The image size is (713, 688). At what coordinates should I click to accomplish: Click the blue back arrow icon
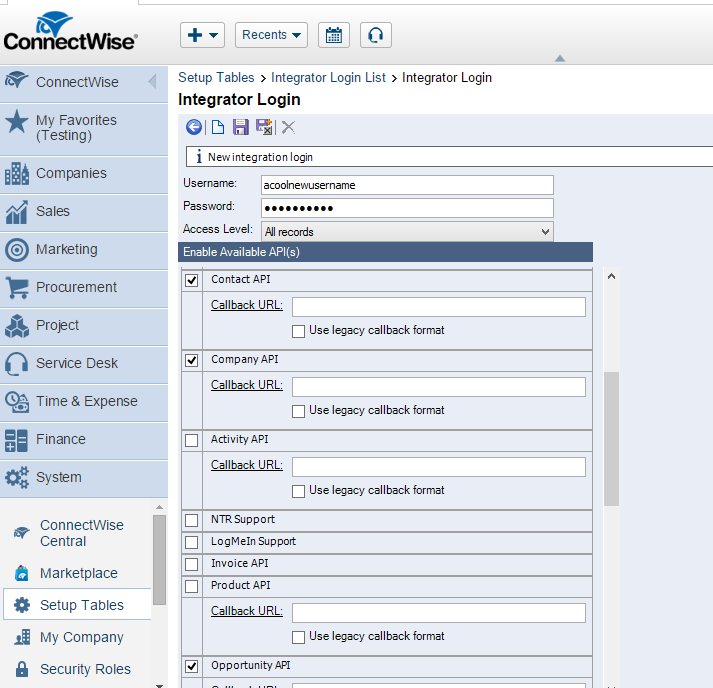pos(194,127)
